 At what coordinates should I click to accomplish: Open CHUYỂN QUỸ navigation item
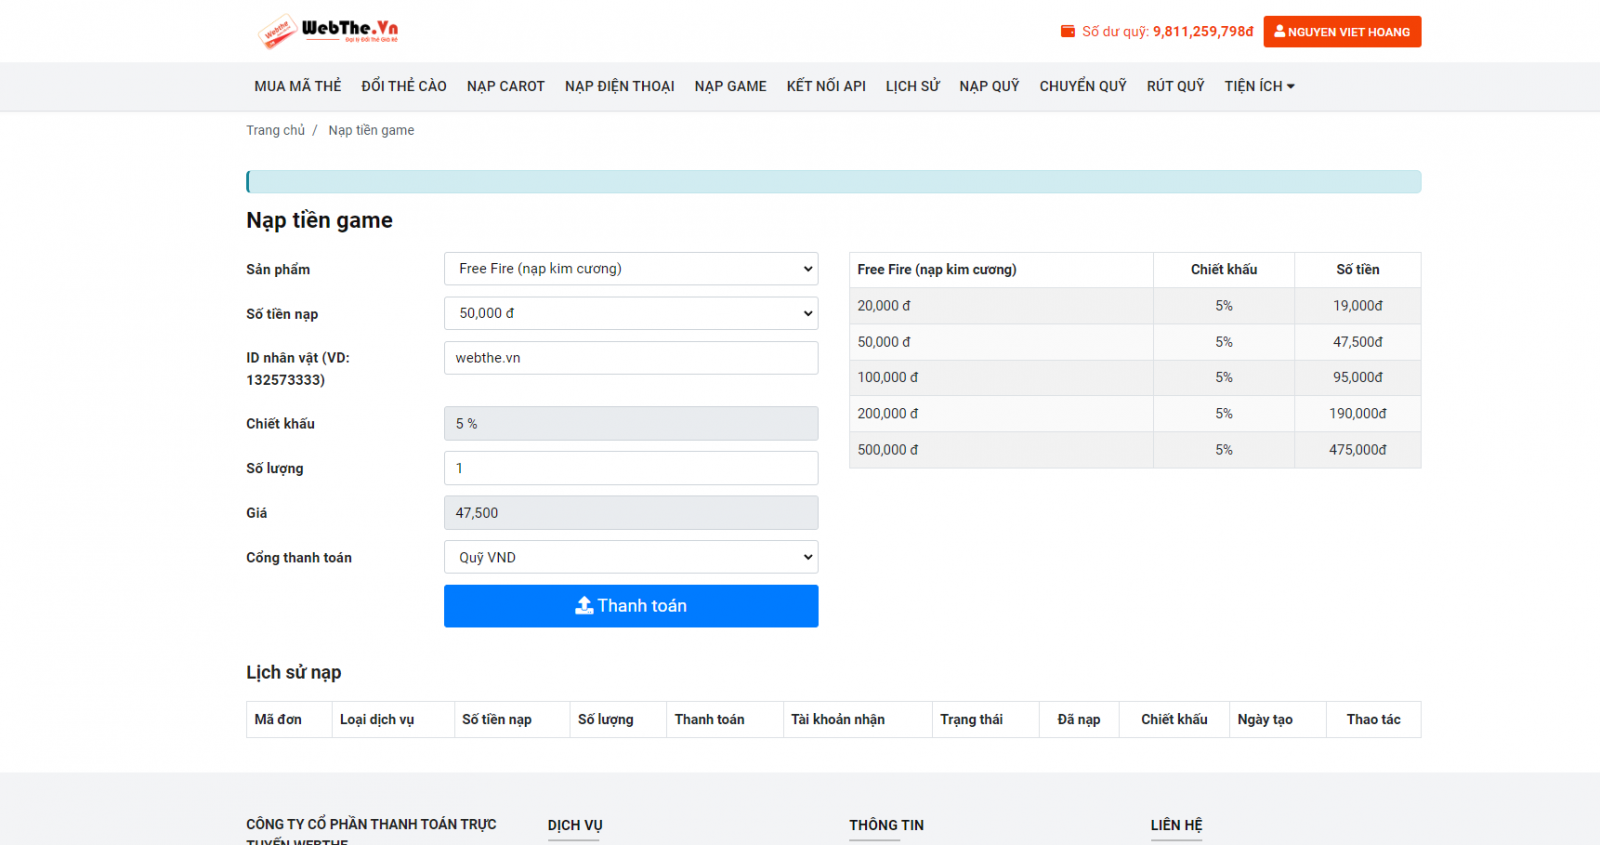[x=1083, y=86]
